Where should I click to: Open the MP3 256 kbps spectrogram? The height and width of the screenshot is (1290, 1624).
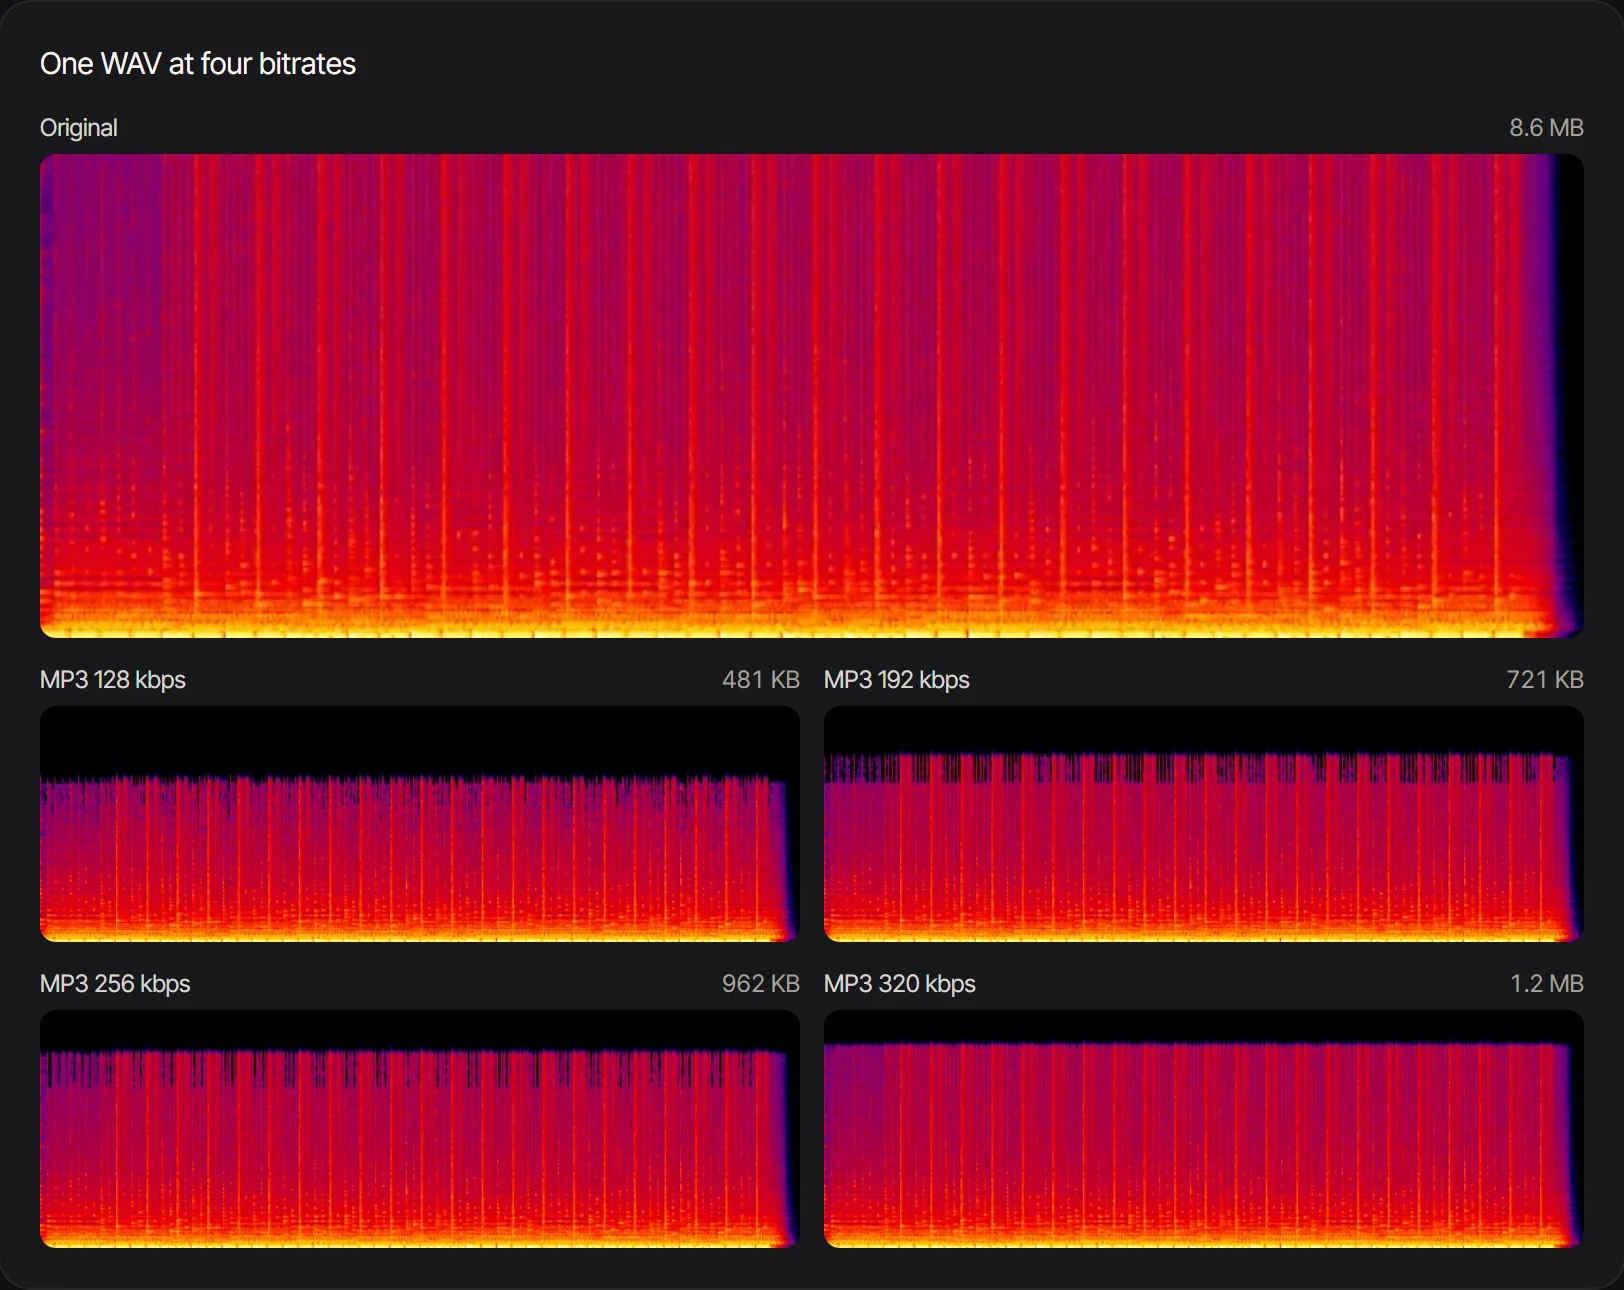click(x=420, y=1129)
